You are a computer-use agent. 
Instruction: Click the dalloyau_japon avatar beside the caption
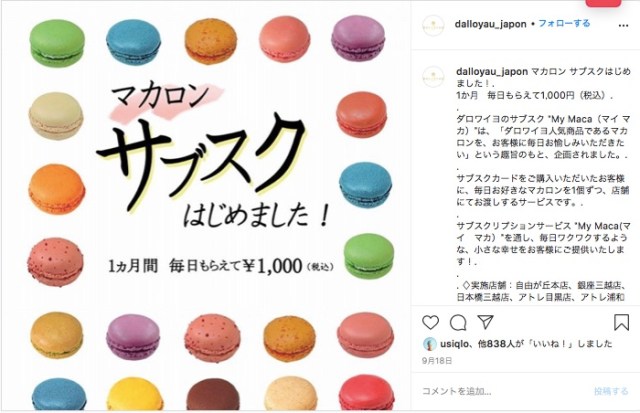433,76
